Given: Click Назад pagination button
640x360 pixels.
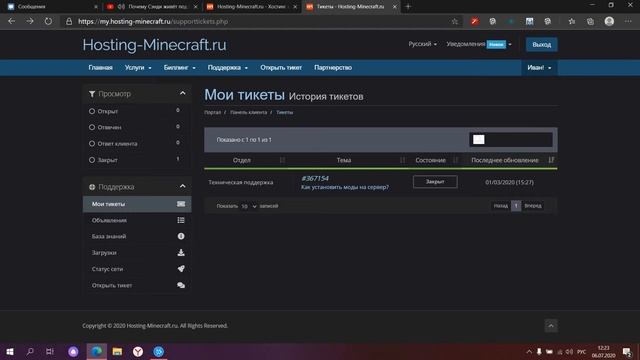Looking at the screenshot, I should 500,206.
